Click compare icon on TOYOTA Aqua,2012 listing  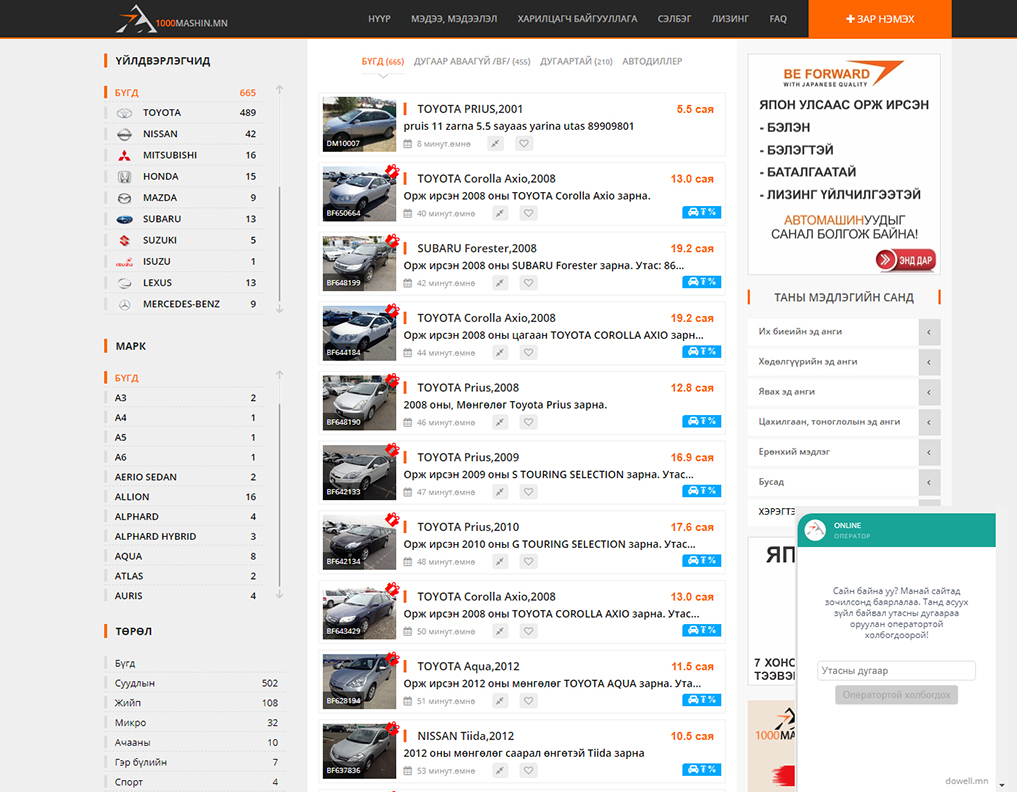coord(499,701)
